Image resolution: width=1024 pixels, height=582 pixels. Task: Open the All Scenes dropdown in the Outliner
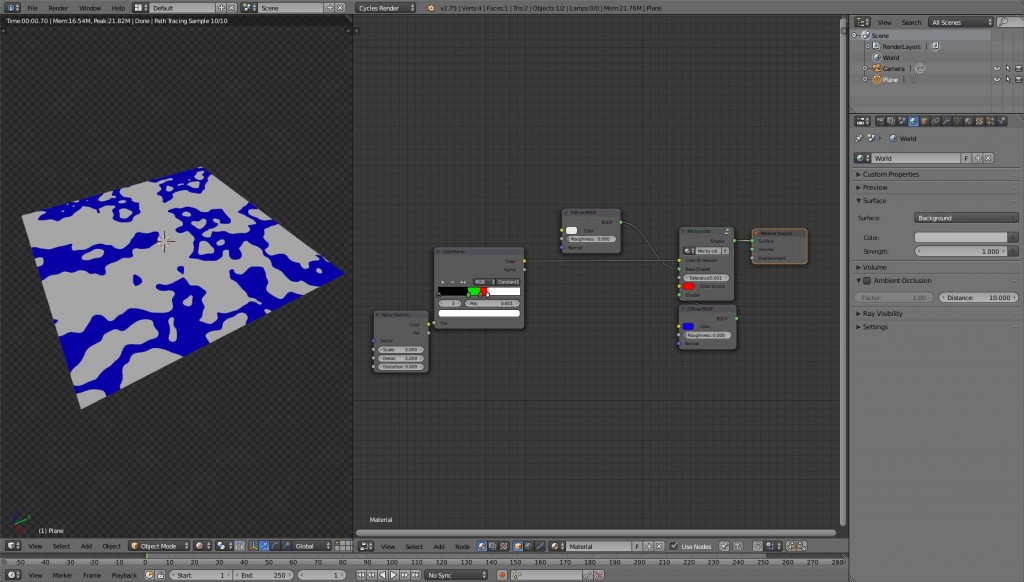click(x=960, y=22)
